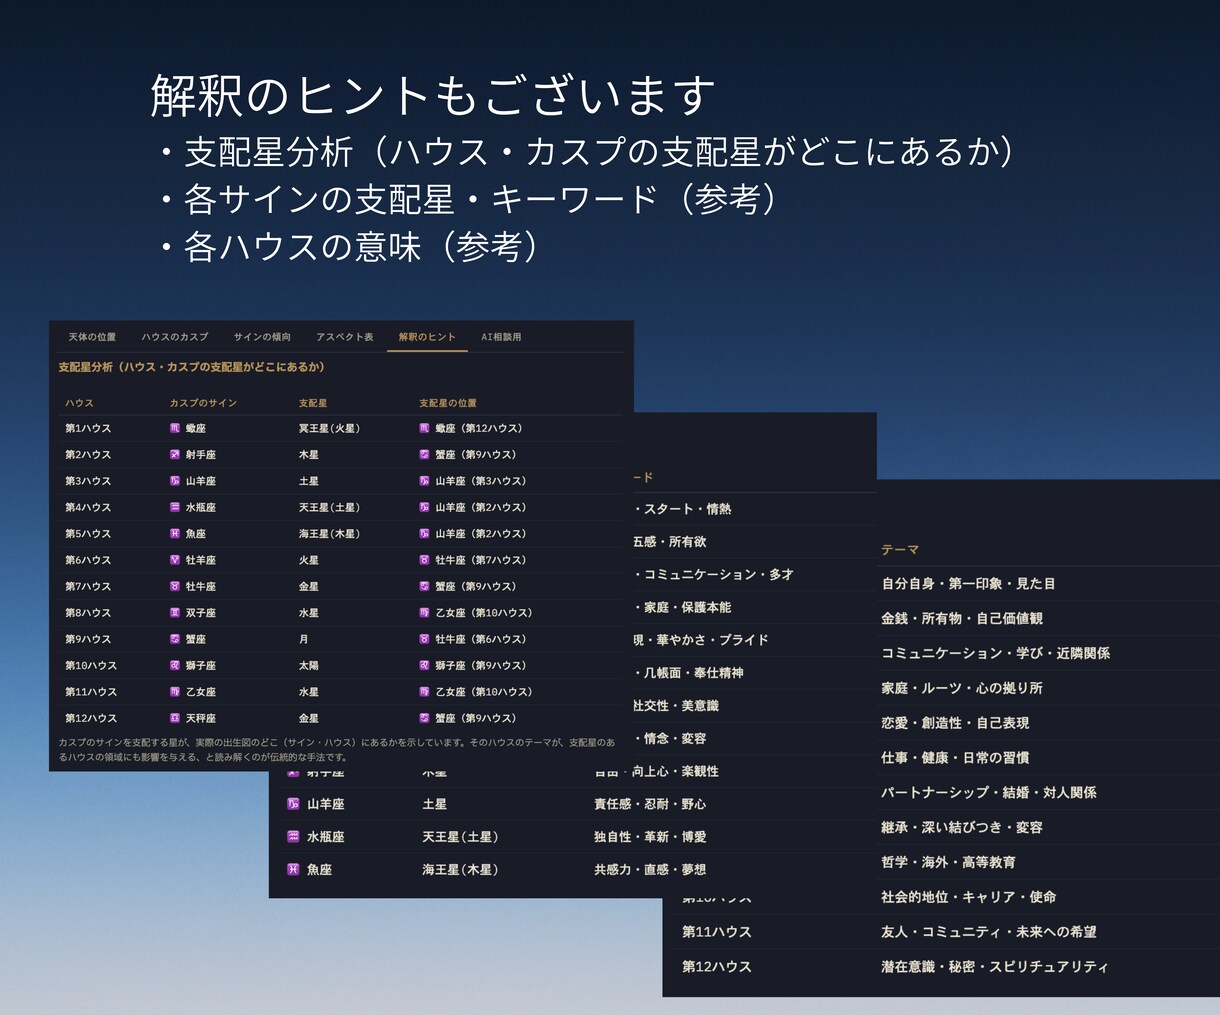Click the 支配星分析 section heading
This screenshot has width=1220, height=1015.
pyautogui.click(x=191, y=367)
